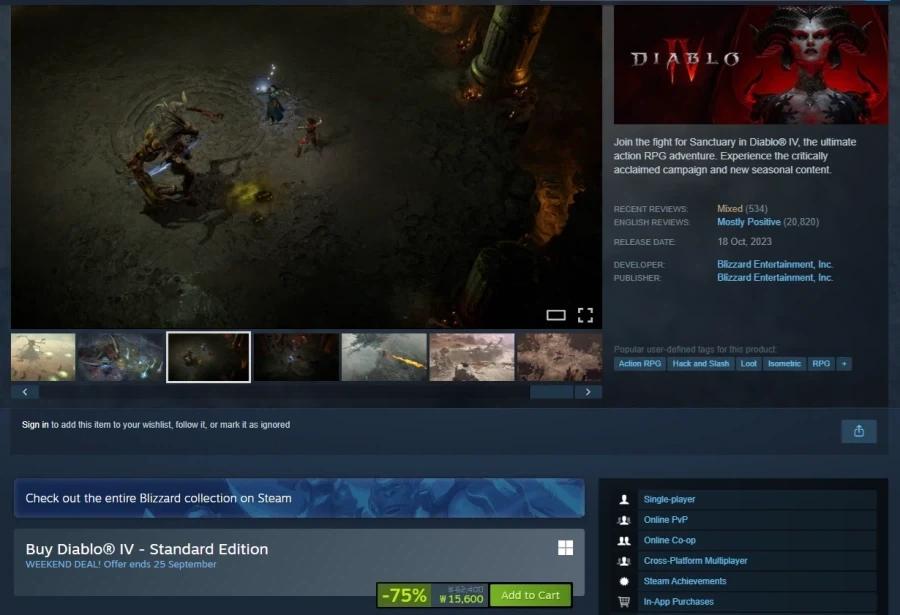Click the Single-player person icon
Screen dimensions: 900x615
click(624, 500)
